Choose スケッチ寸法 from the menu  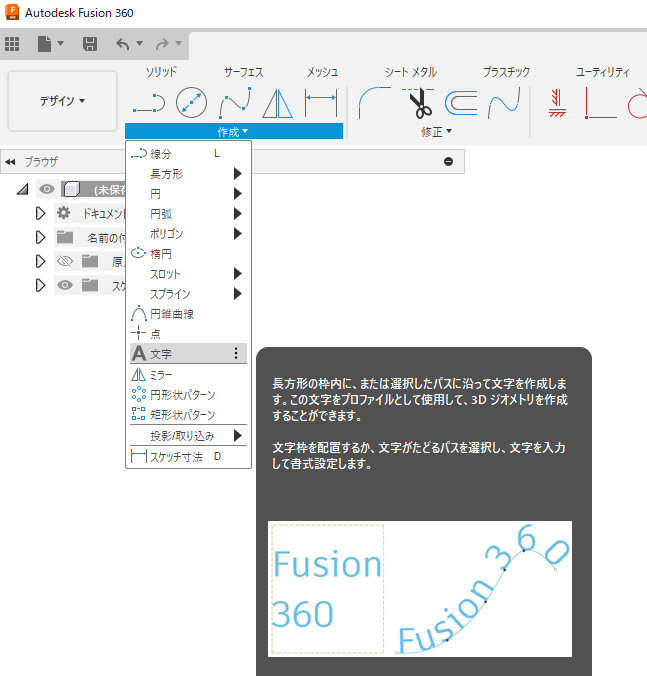188,457
